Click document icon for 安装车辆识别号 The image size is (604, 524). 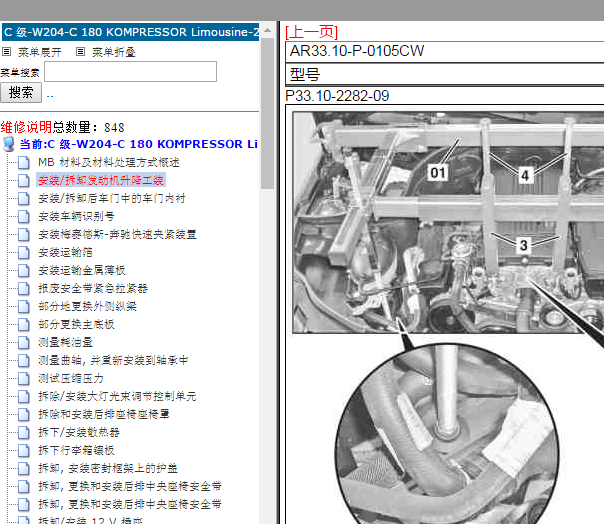click(23, 217)
